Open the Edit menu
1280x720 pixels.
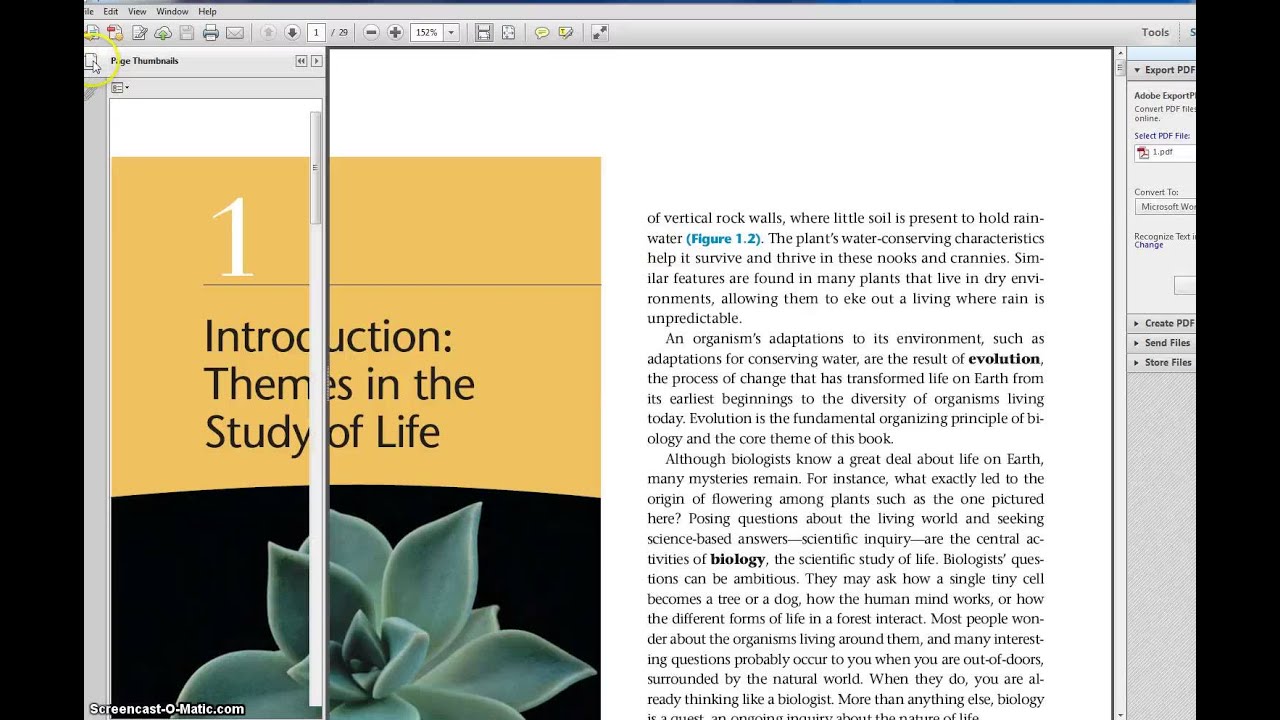pyautogui.click(x=110, y=11)
